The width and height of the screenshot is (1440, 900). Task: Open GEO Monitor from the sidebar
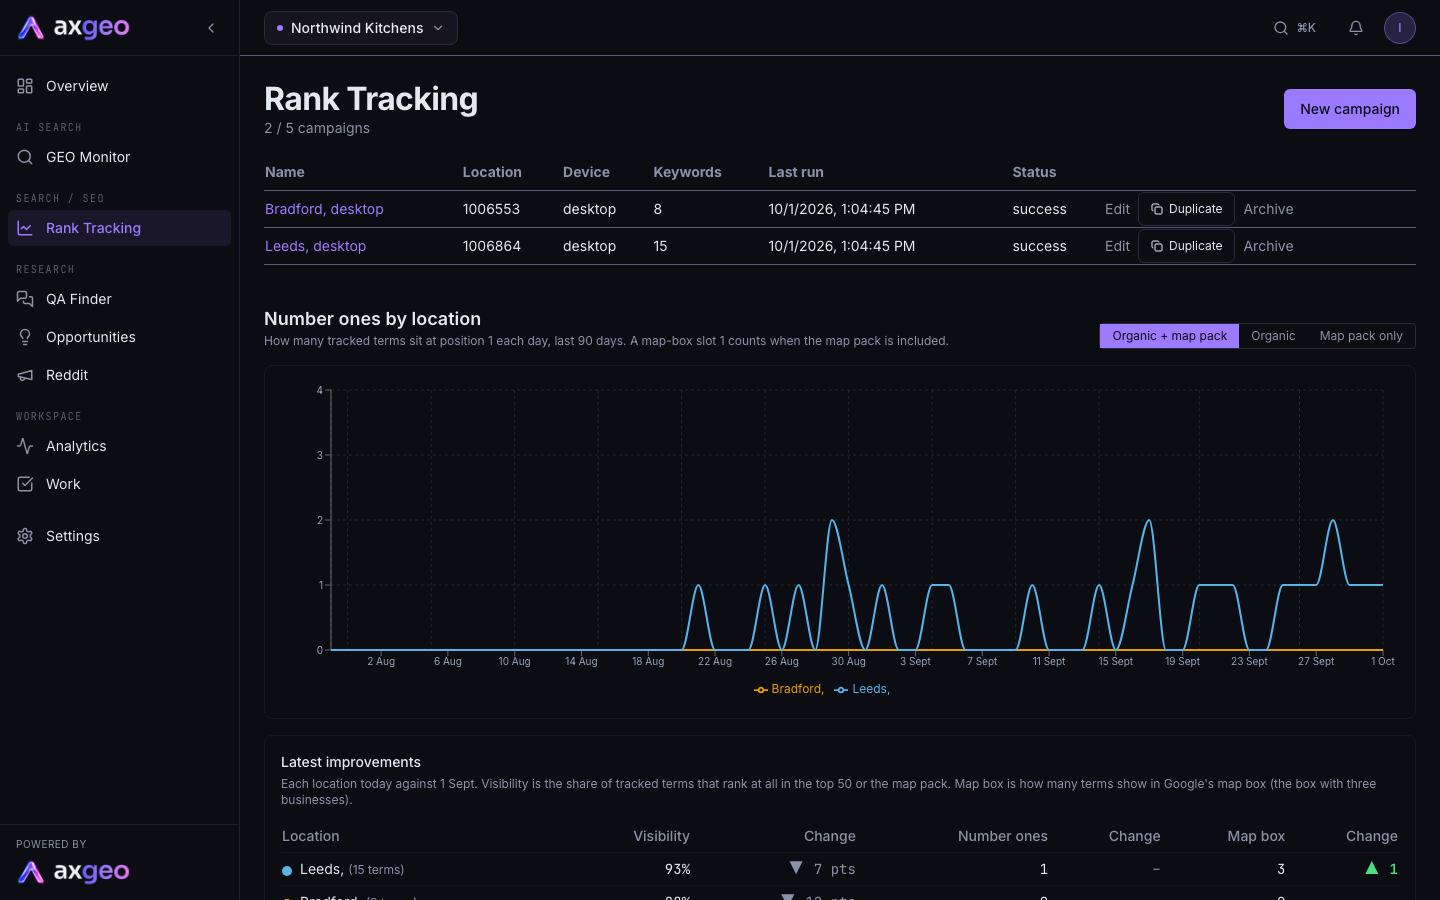point(119,157)
